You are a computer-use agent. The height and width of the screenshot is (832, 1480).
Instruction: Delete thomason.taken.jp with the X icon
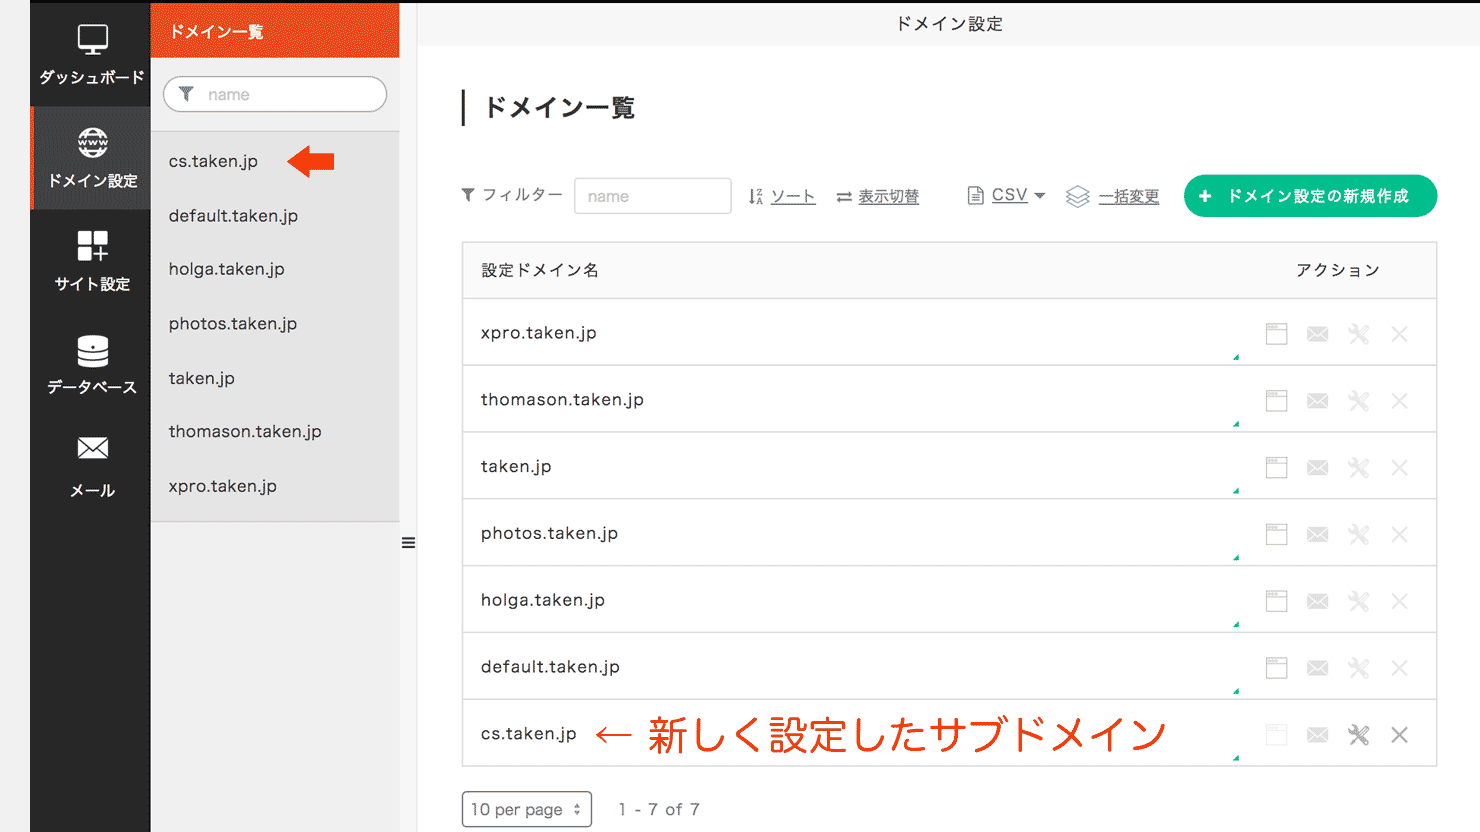pyautogui.click(x=1399, y=401)
